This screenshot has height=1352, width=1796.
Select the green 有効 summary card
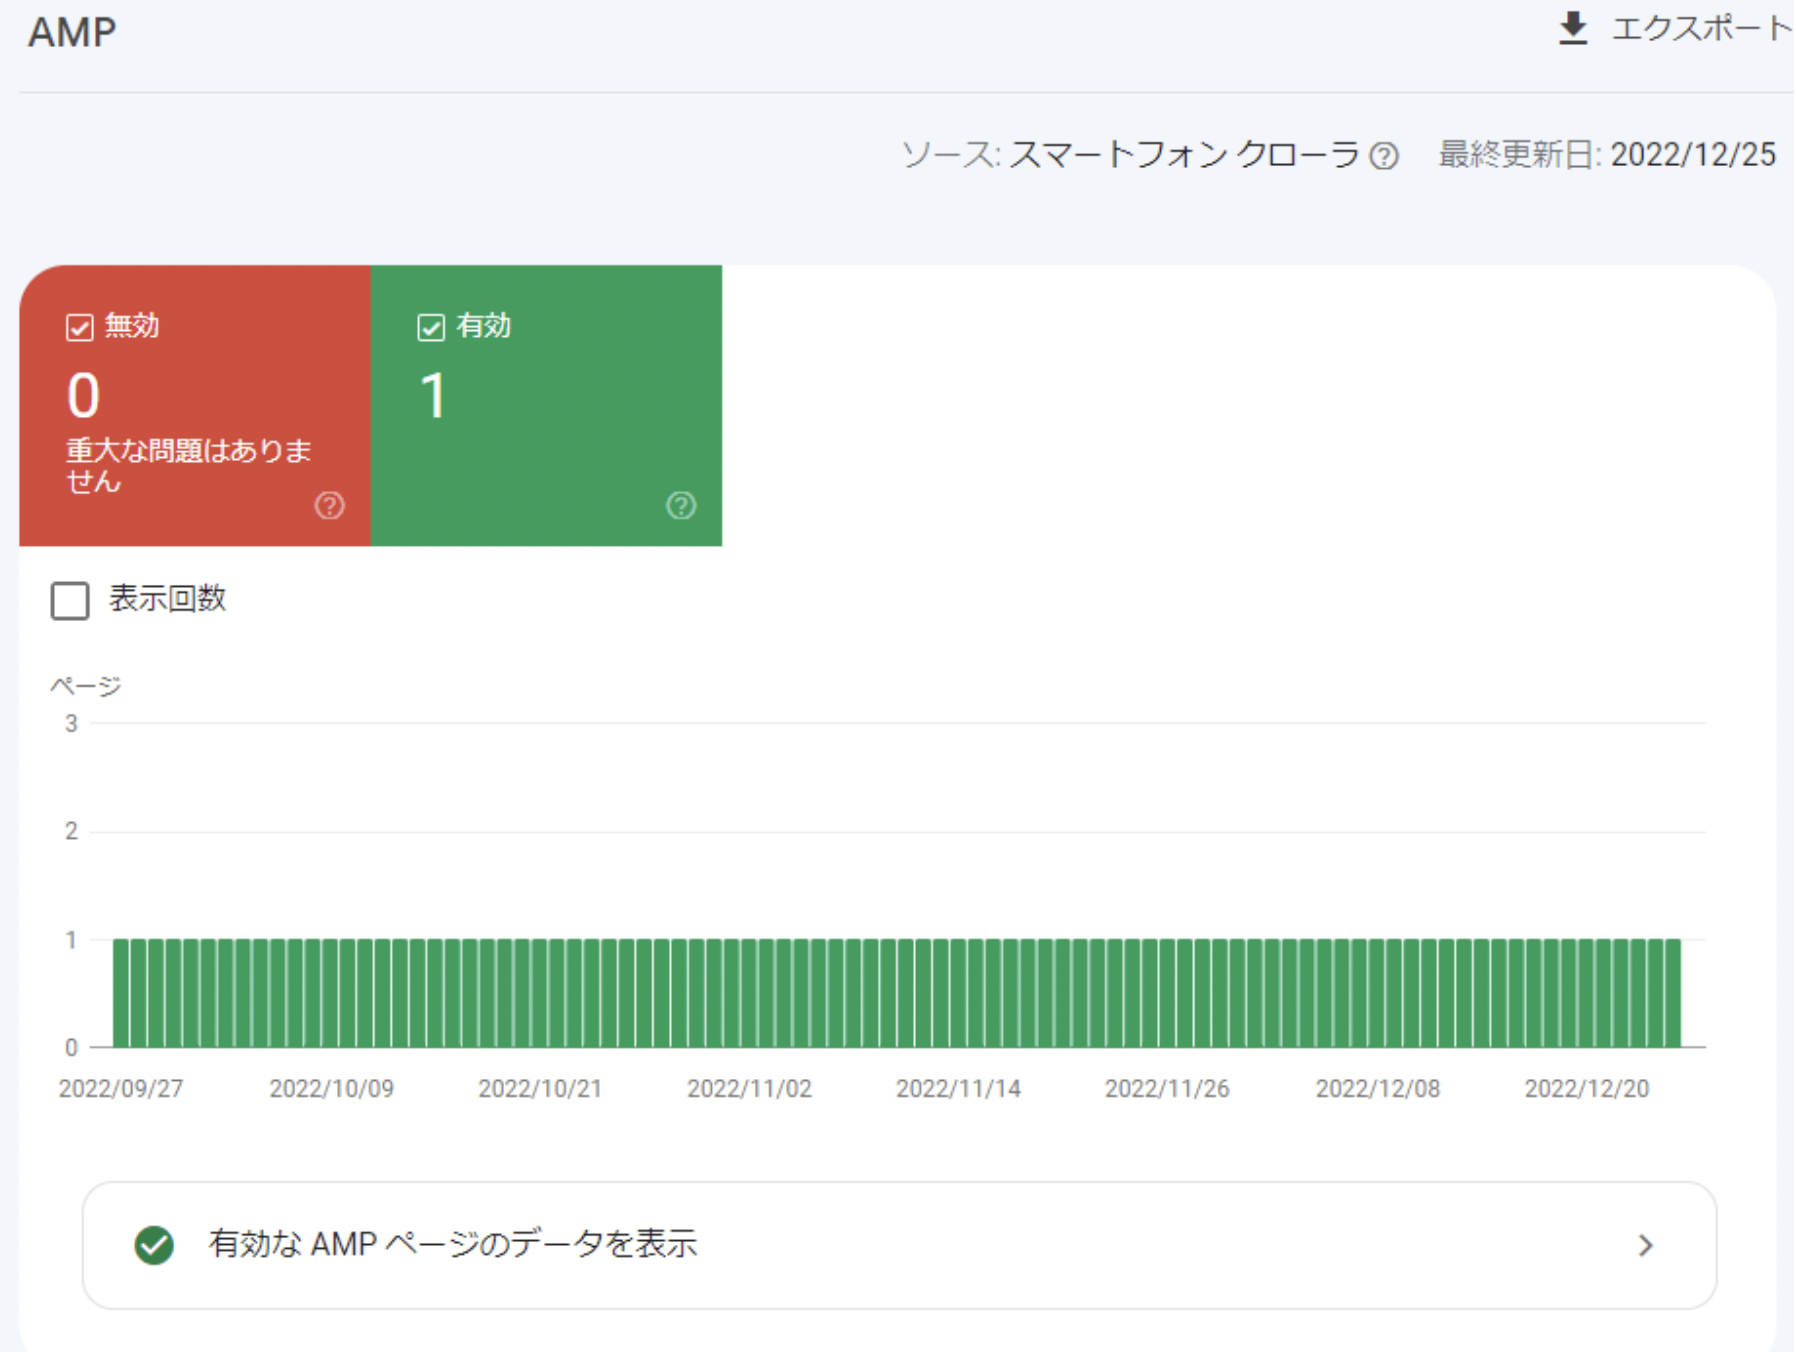pyautogui.click(x=546, y=405)
